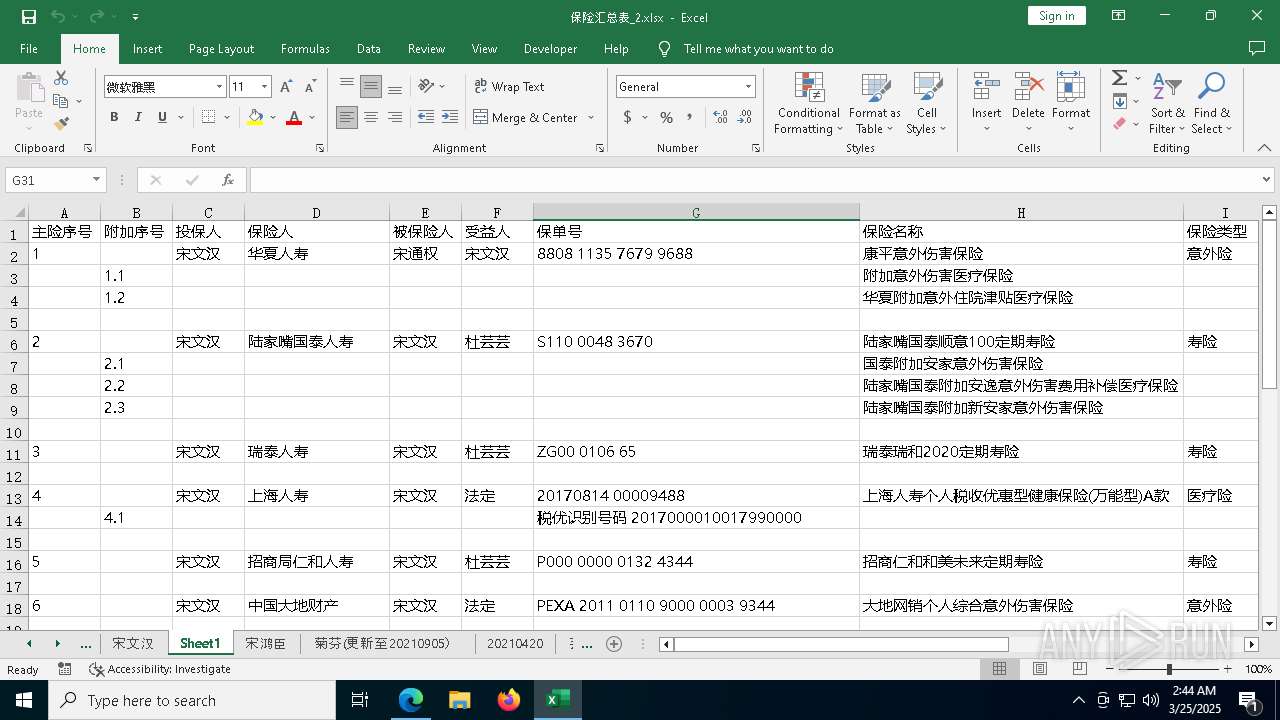Open the font name dropdown

[x=219, y=87]
